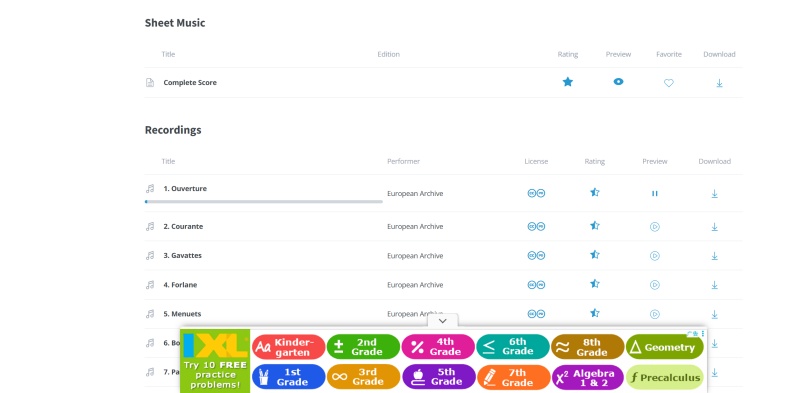
Task: Download the 1. Ouverture recording
Action: [715, 193]
